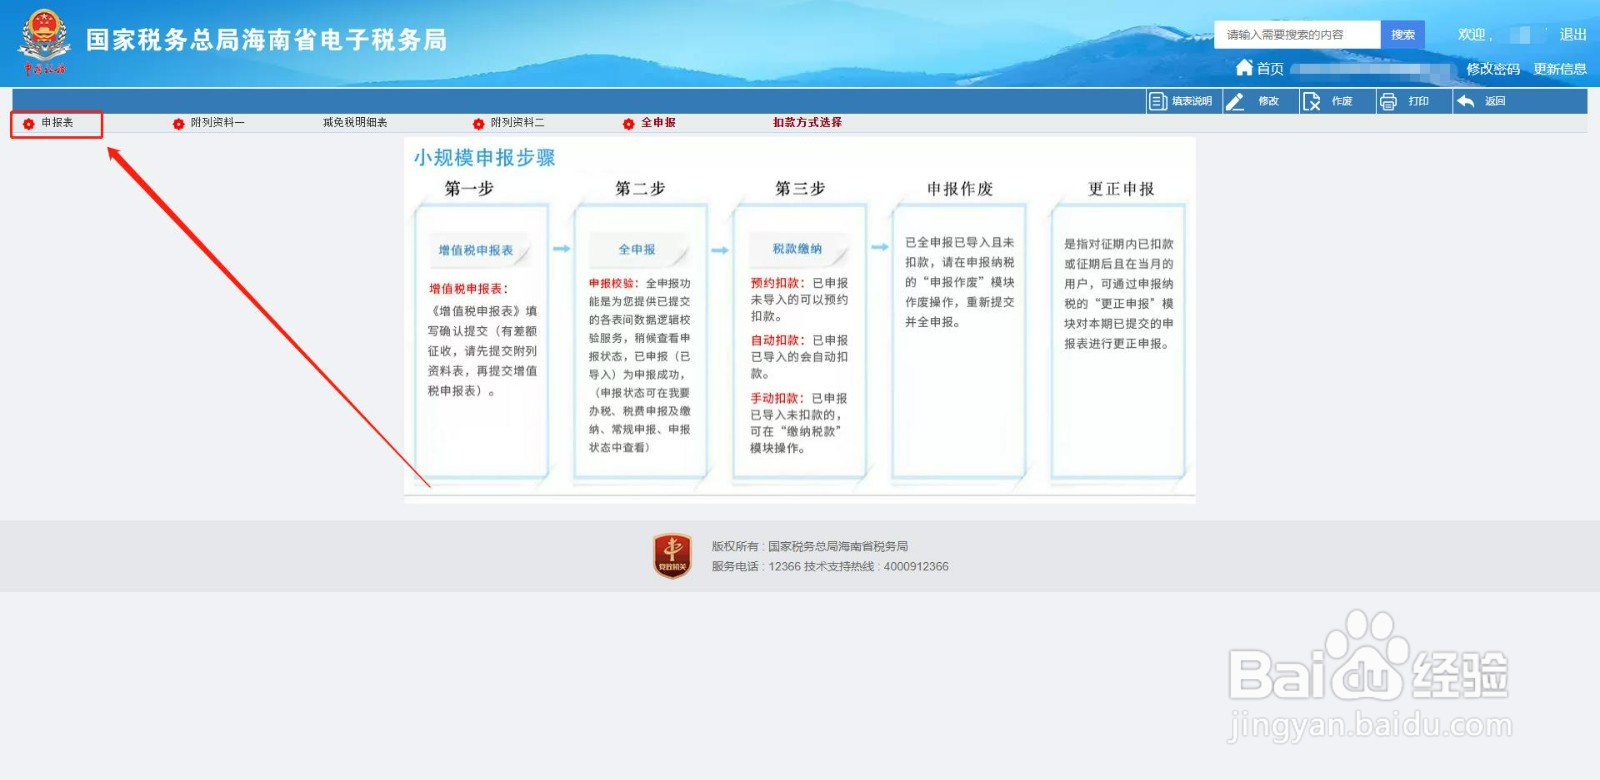This screenshot has height=780, width=1600.
Task: Choose the 作废 void document tool
Action: click(x=1328, y=101)
